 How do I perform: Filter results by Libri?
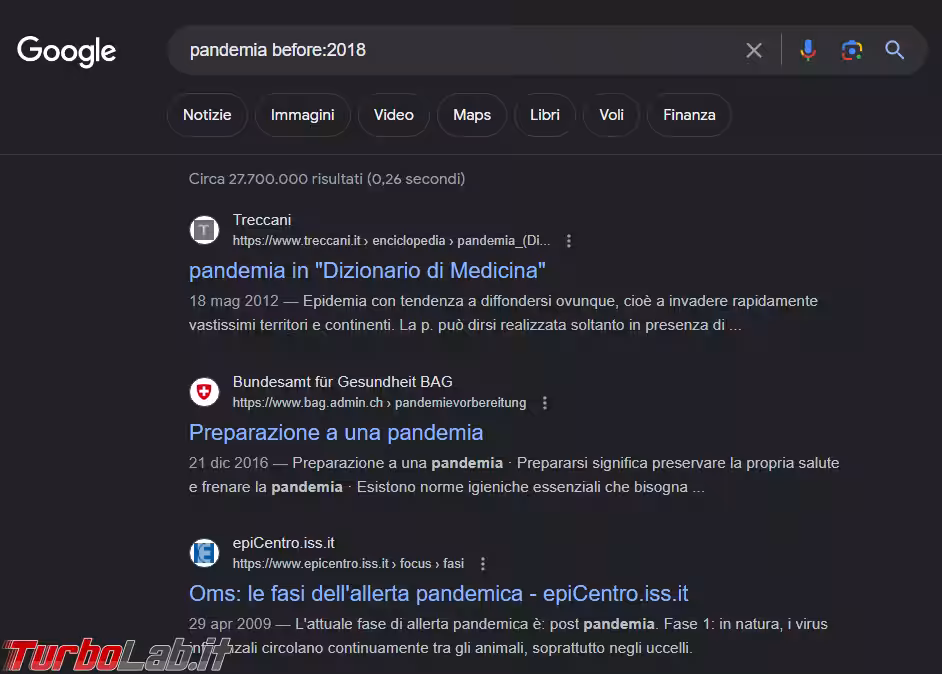pyautogui.click(x=544, y=115)
